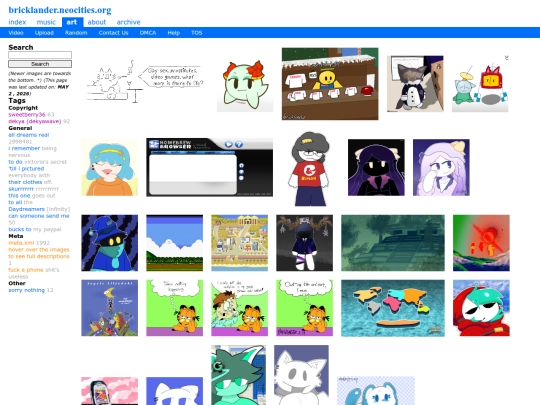This screenshot has width=540, height=405.
Task: Open the first Garfield thought-bubble comic panel
Action: pos(175,308)
